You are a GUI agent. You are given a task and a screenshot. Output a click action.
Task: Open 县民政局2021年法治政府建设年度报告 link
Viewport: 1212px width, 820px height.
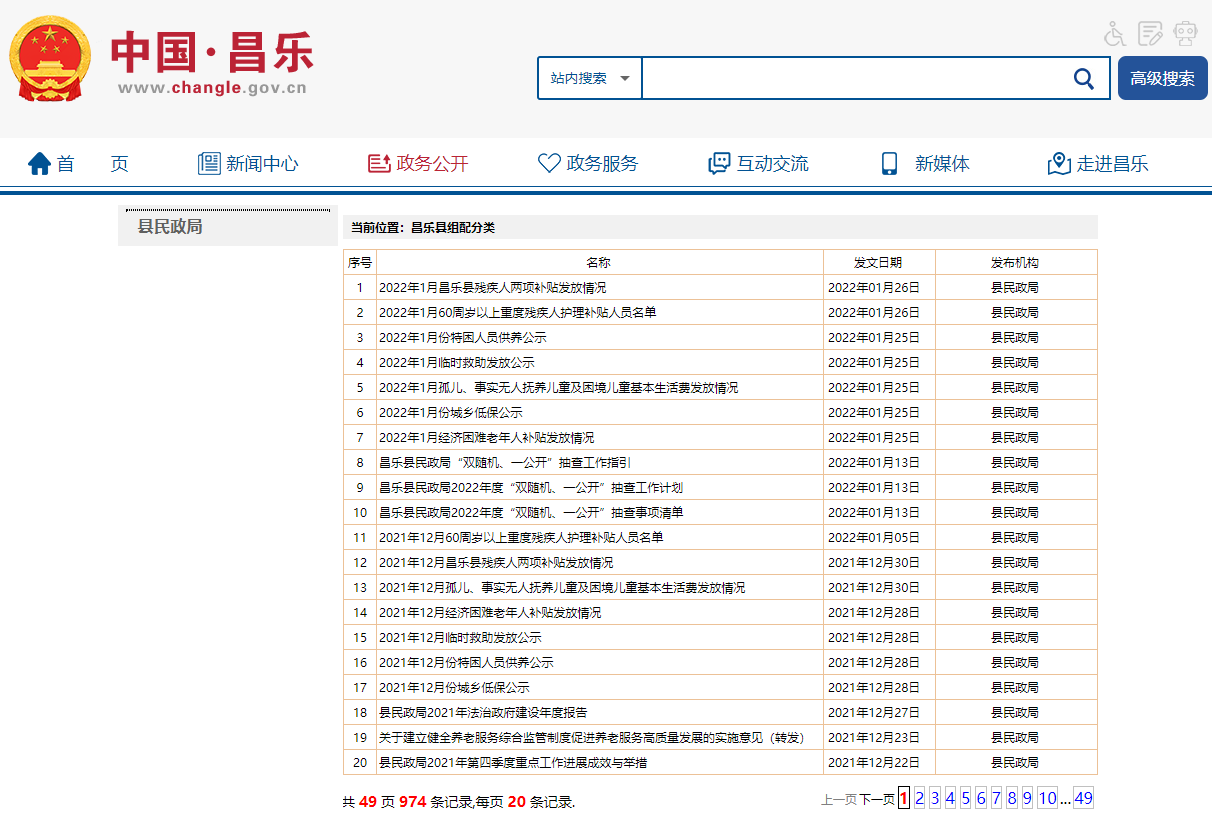(x=482, y=713)
